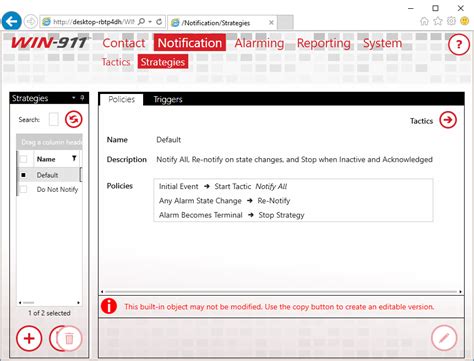Open the System menu
The height and width of the screenshot is (361, 474).
click(382, 43)
